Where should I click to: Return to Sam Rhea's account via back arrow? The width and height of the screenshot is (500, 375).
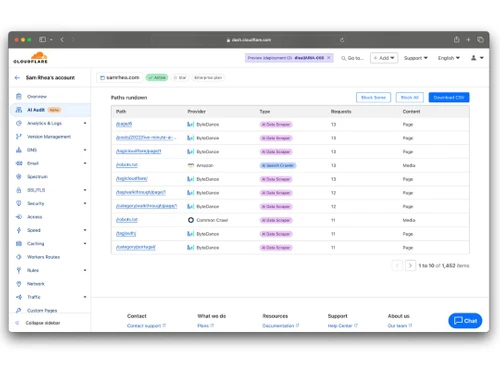tap(17, 78)
